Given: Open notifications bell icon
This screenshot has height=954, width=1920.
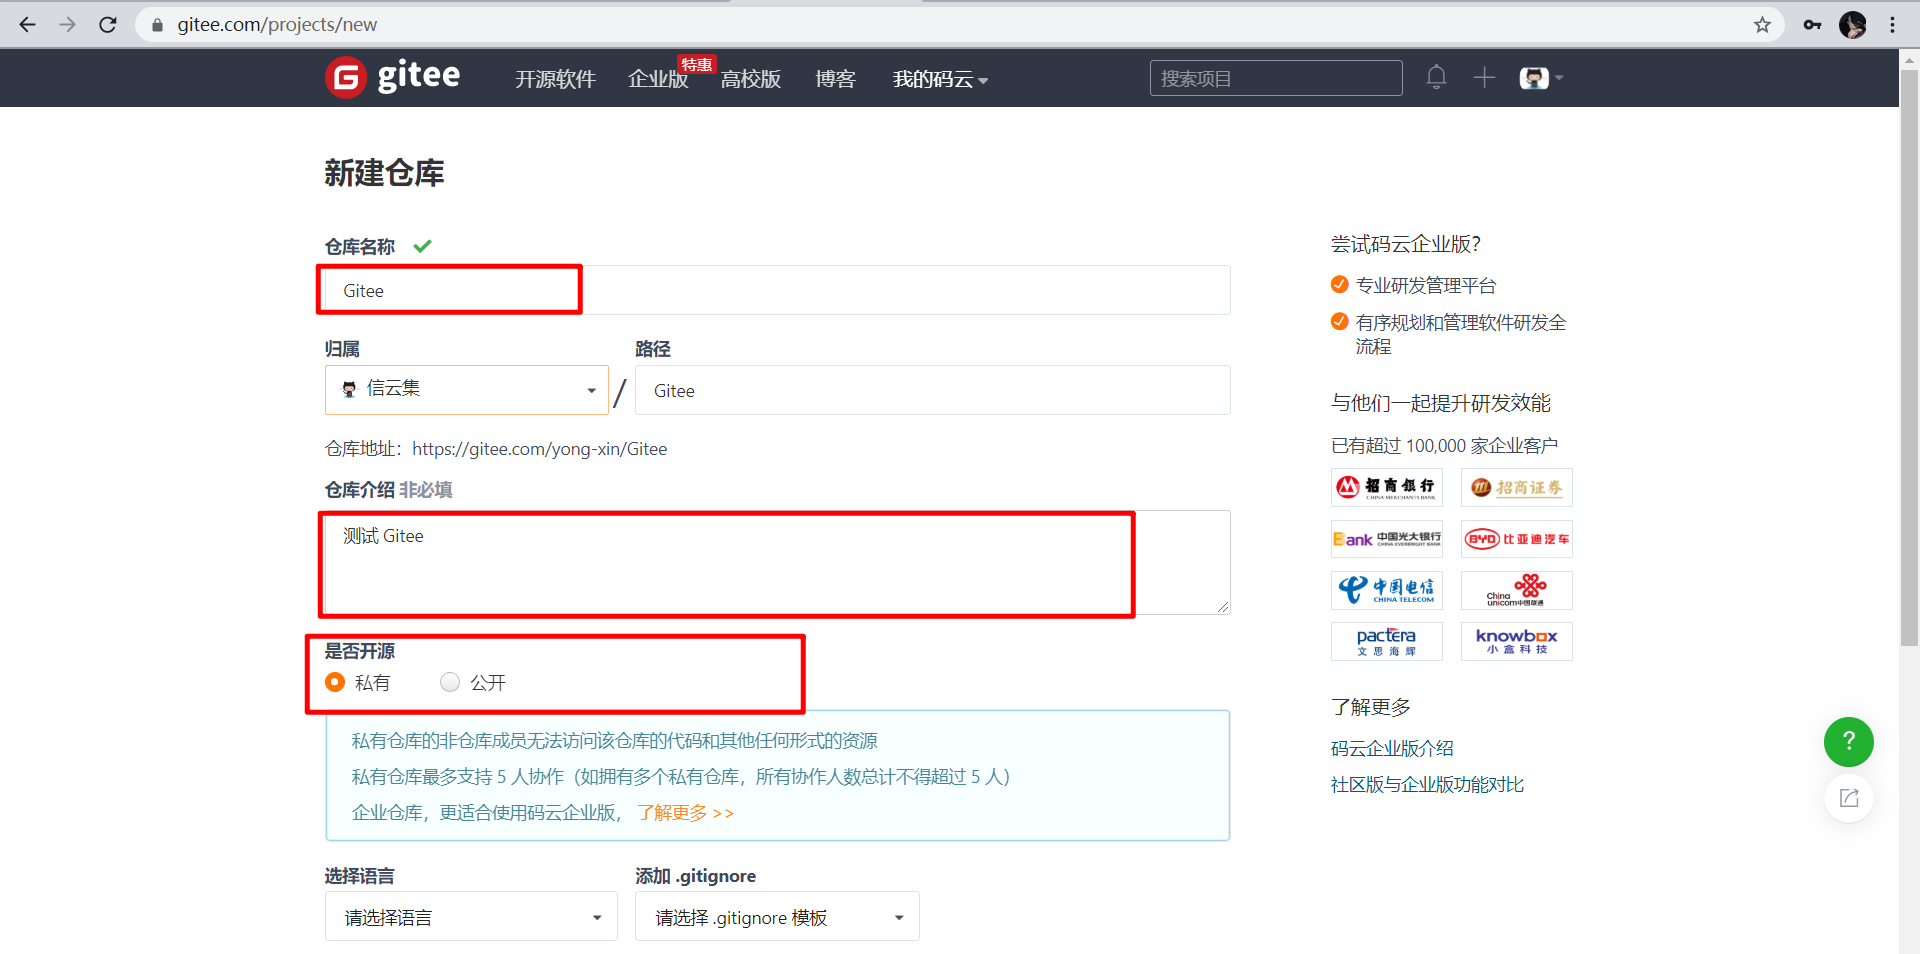Looking at the screenshot, I should coord(1436,77).
